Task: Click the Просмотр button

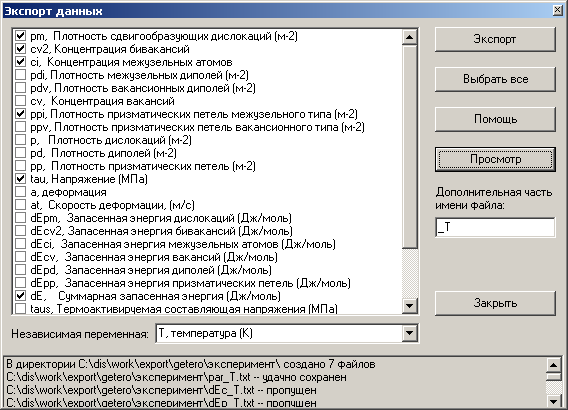Action: coord(495,159)
